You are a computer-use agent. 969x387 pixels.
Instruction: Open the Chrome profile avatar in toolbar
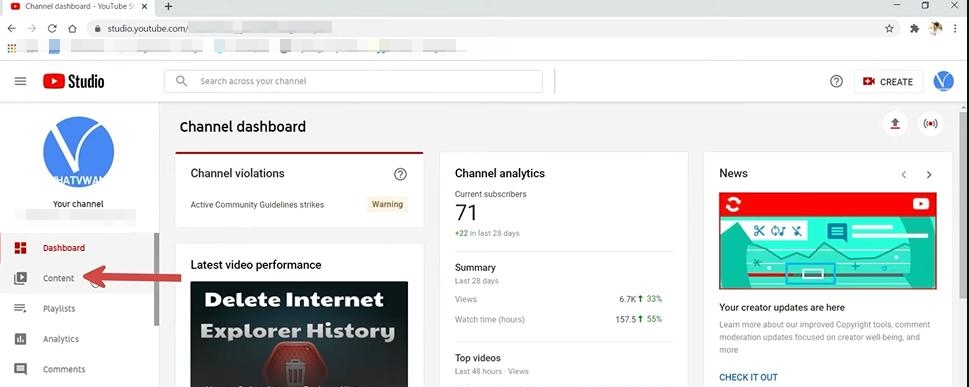click(936, 28)
